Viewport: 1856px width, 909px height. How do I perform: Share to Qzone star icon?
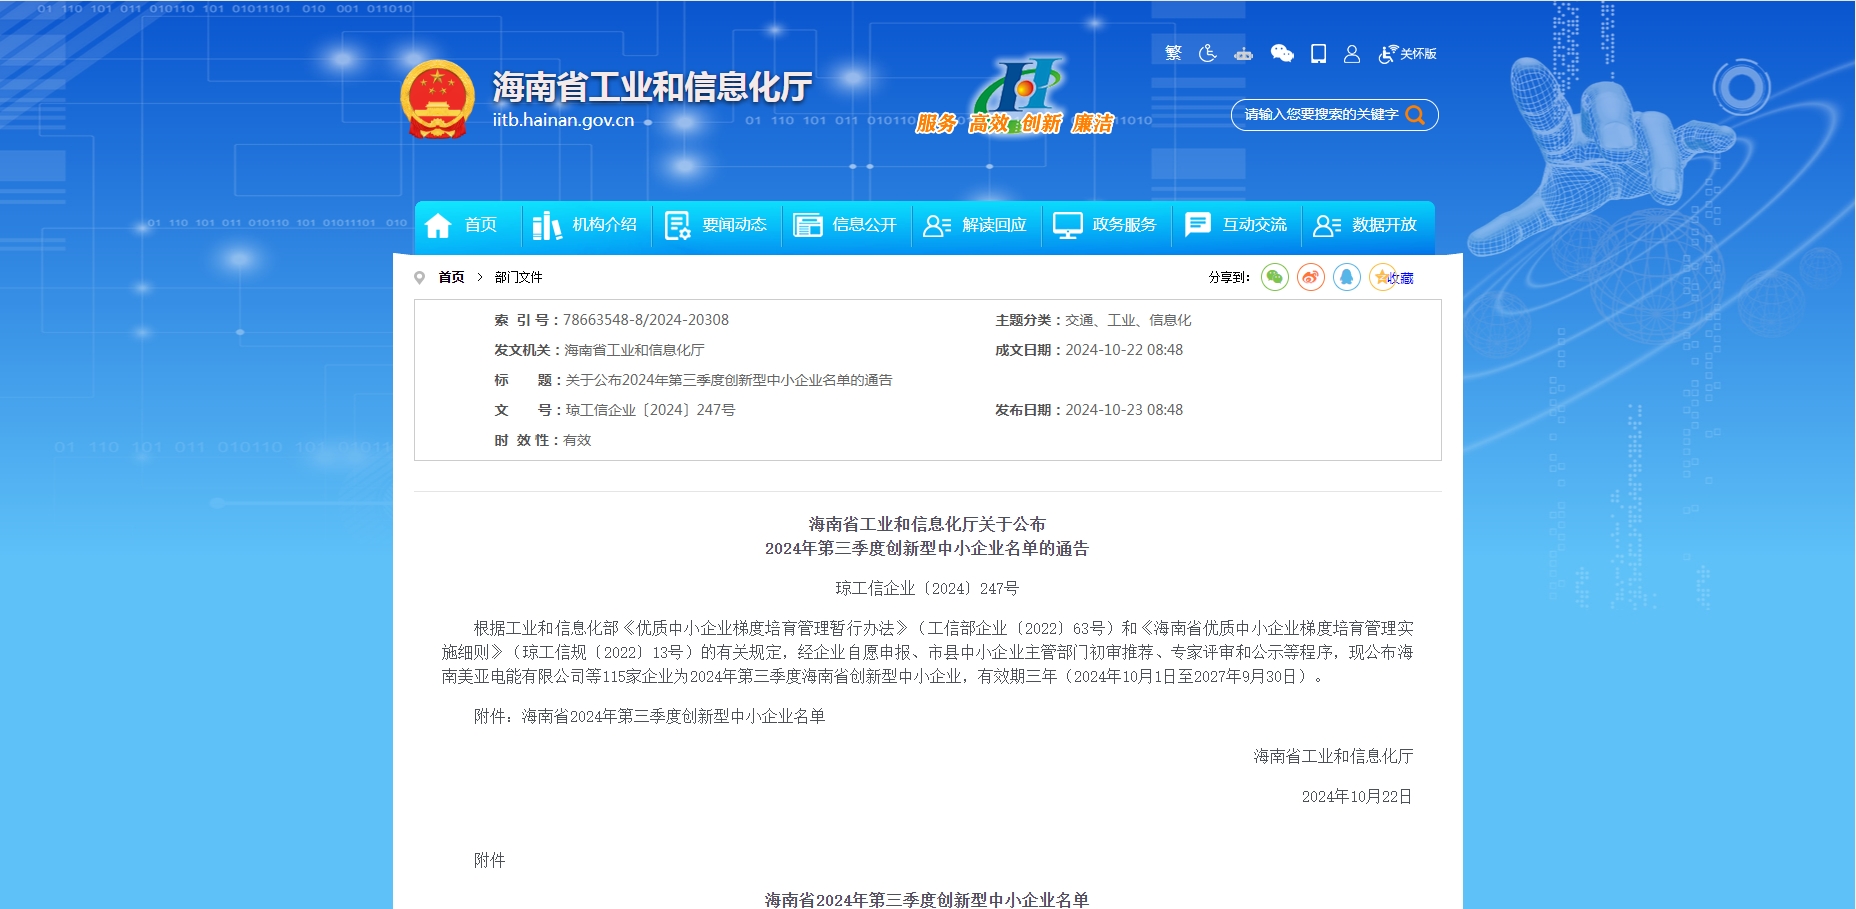tap(1382, 277)
